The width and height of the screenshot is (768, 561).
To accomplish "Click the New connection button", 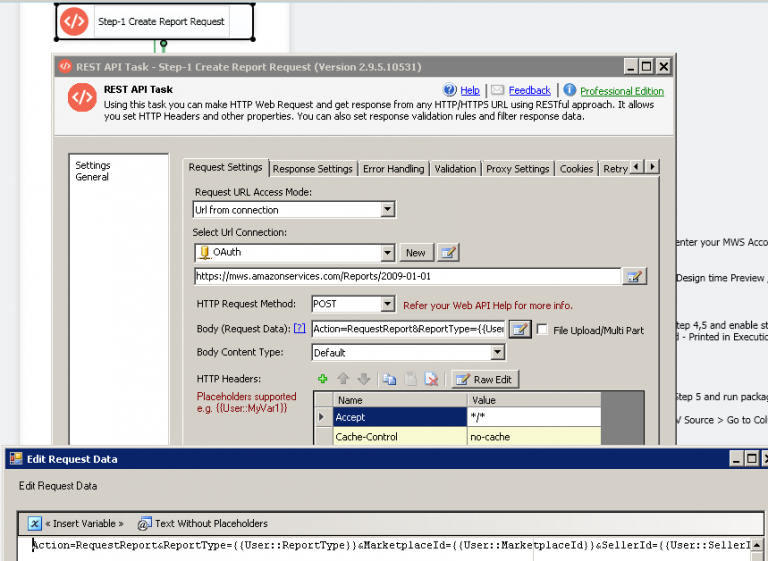I will click(x=415, y=253).
